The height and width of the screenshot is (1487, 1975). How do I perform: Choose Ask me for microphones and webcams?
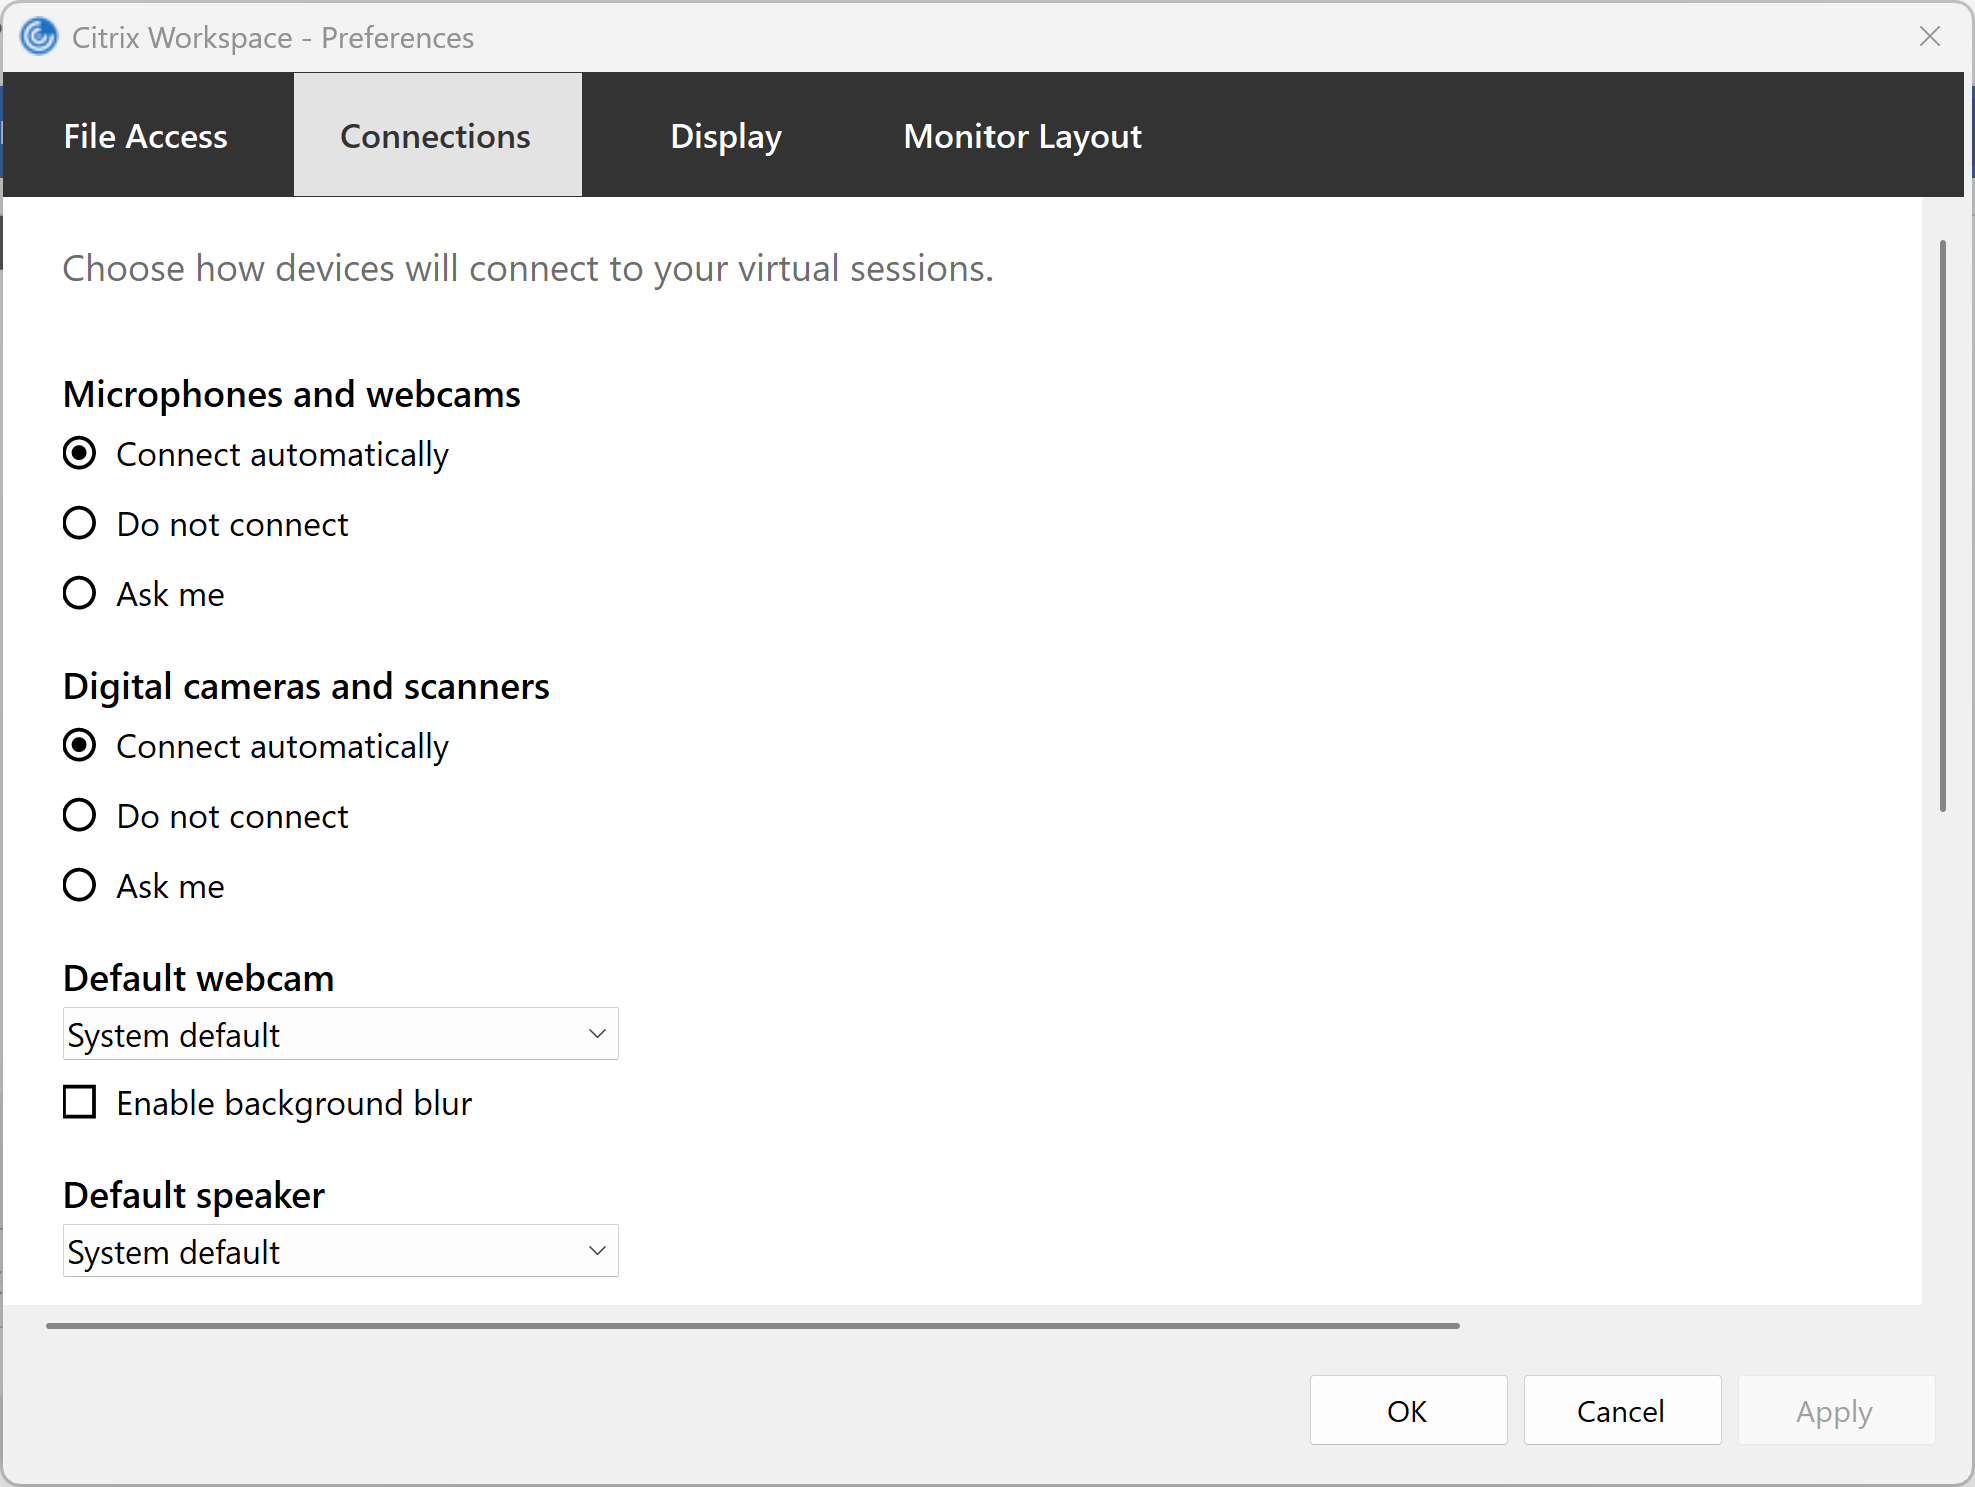pos(80,594)
